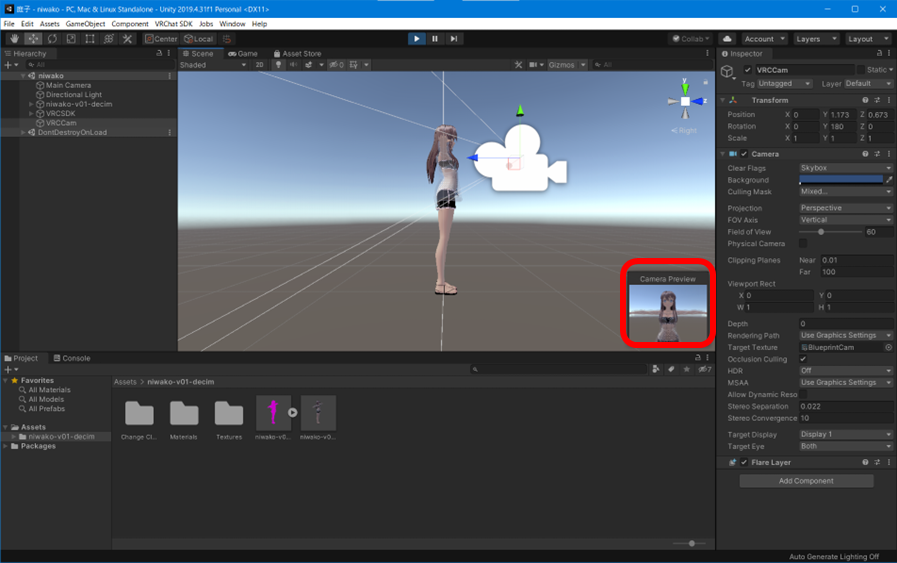Open the Clear Flags dropdown
The height and width of the screenshot is (563, 897).
(845, 168)
